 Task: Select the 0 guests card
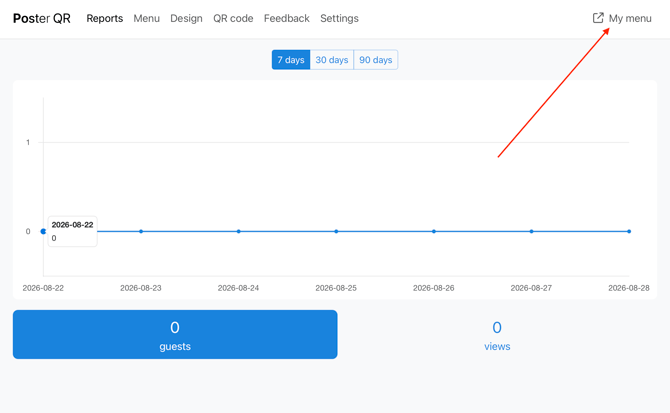click(x=175, y=334)
